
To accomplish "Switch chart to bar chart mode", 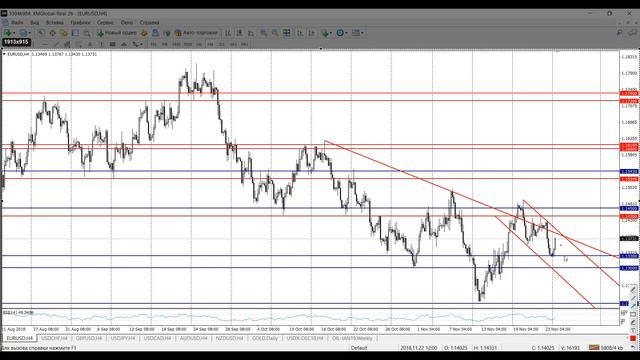I will click(228, 33).
